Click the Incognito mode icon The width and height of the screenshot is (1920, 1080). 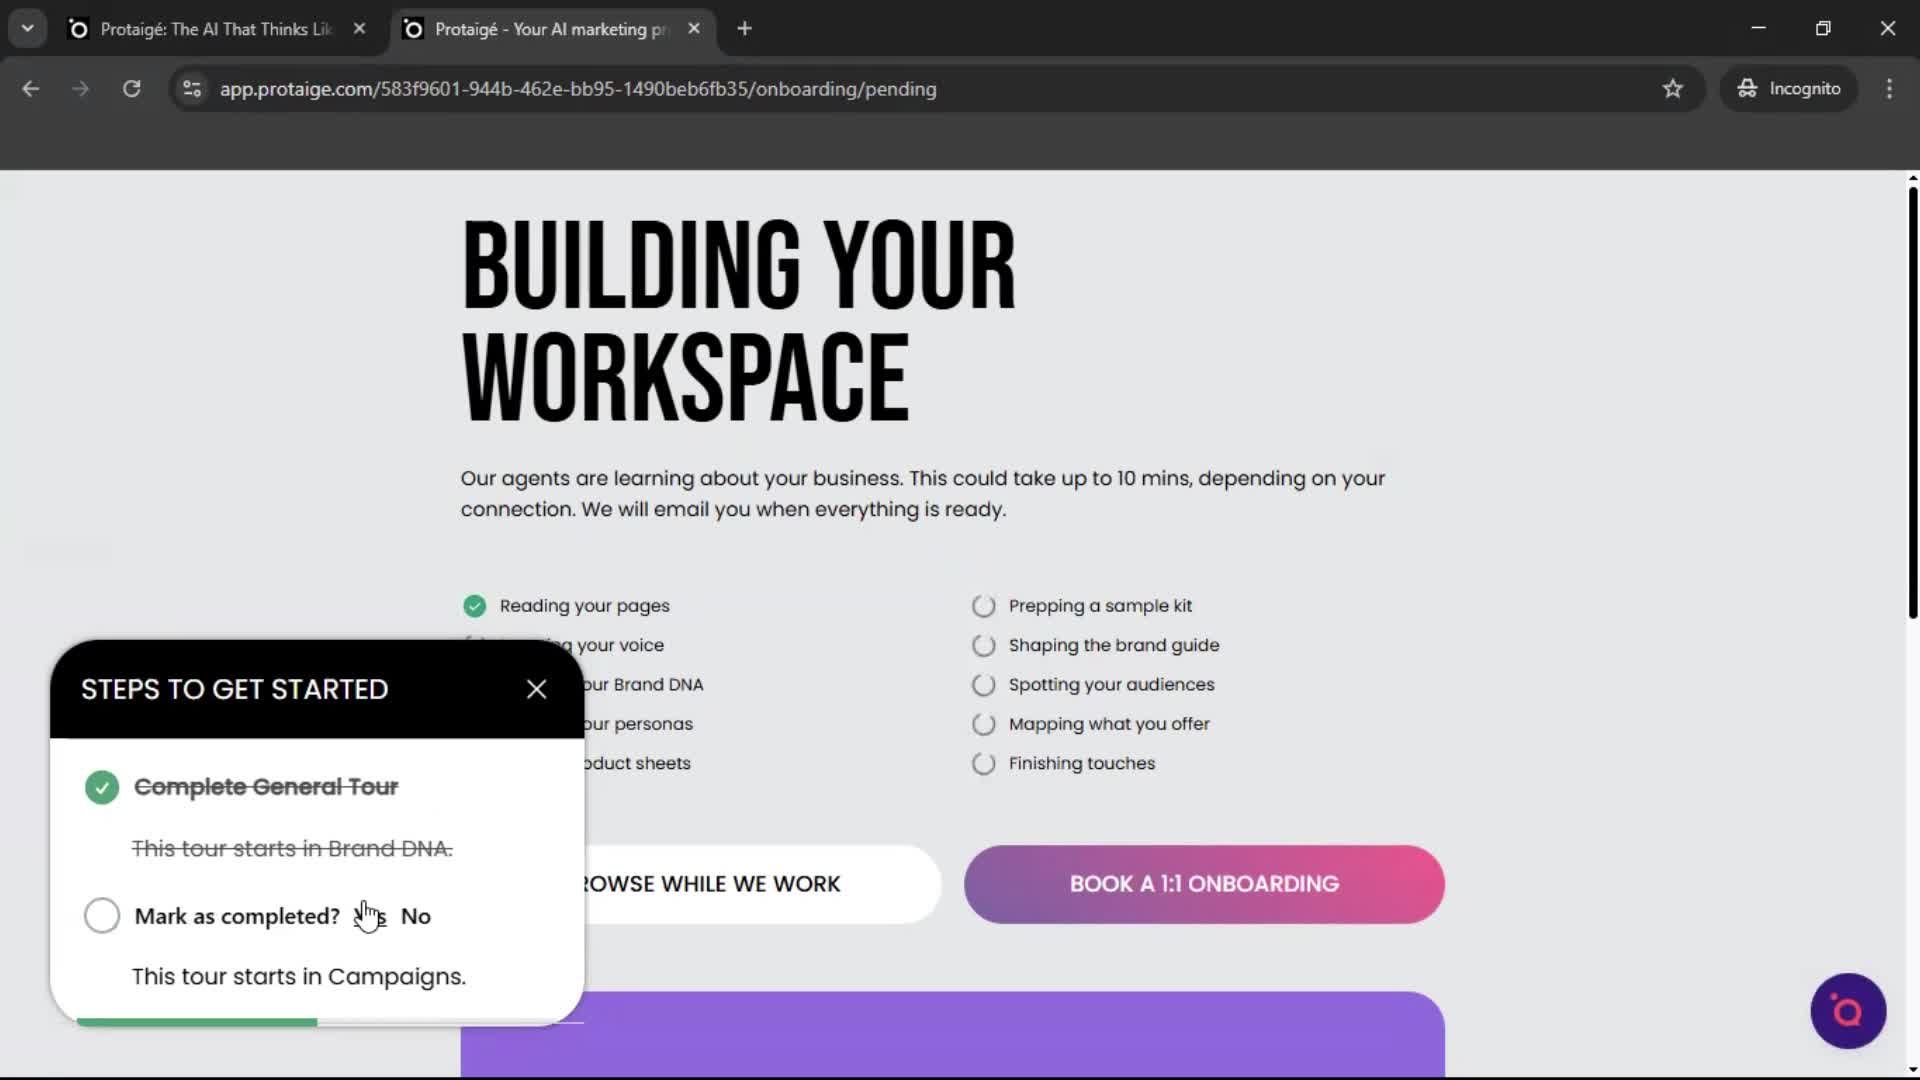[x=1746, y=88]
